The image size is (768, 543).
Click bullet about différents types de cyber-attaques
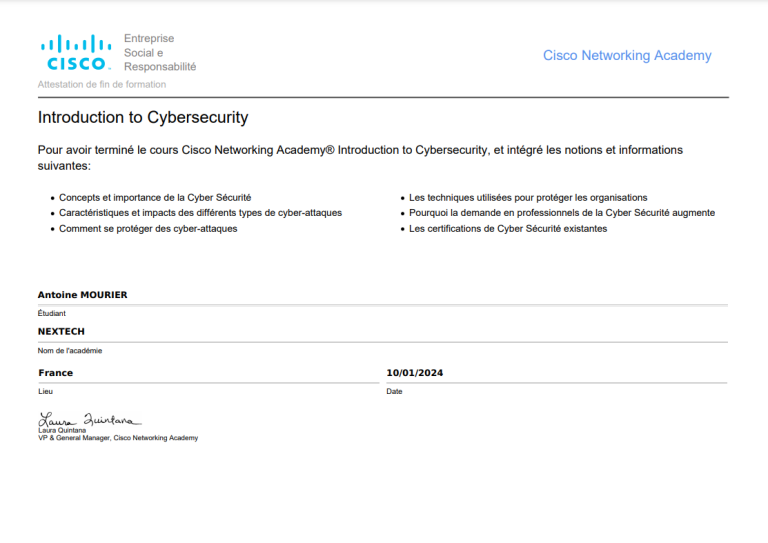(200, 213)
